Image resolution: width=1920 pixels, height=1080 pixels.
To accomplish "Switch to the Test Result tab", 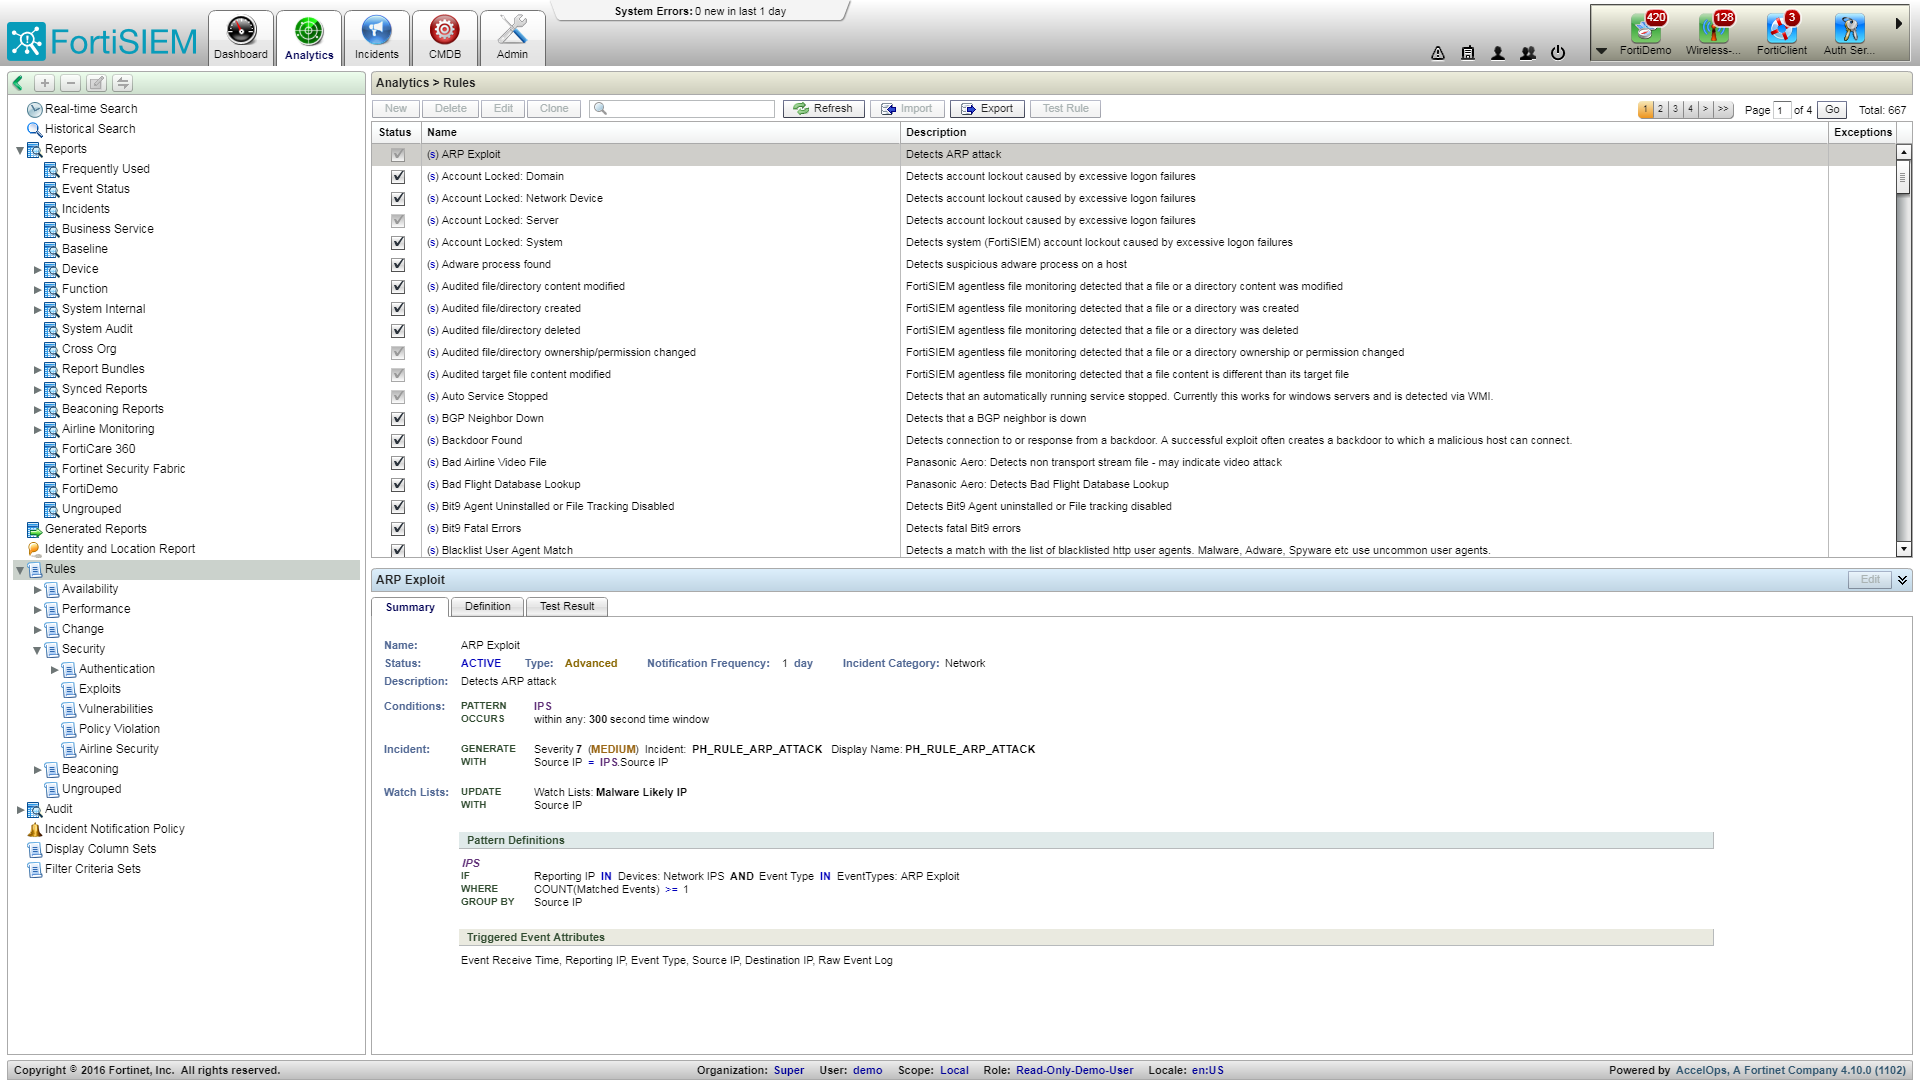I will (x=566, y=607).
